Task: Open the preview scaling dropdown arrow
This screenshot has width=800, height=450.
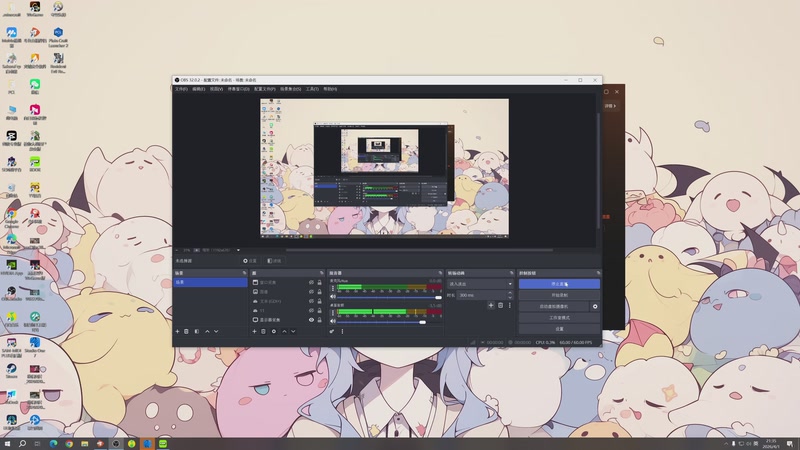Action: point(238,250)
